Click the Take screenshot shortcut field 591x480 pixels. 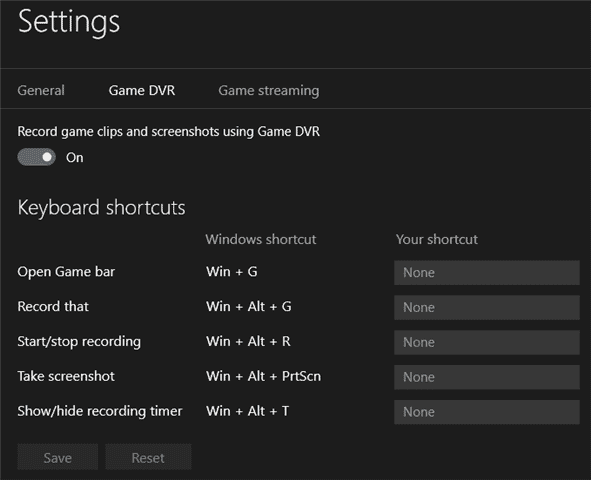pos(487,377)
